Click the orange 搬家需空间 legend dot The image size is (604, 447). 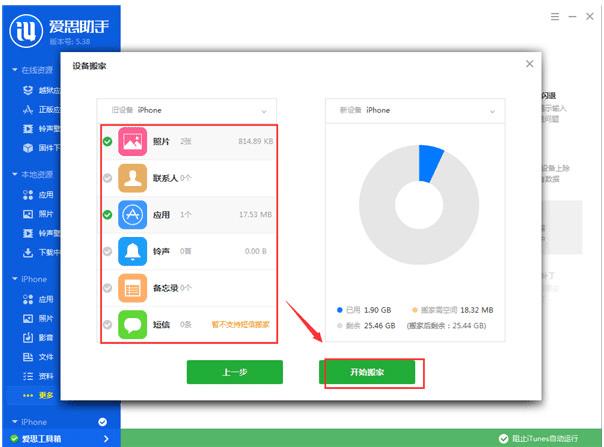click(415, 310)
